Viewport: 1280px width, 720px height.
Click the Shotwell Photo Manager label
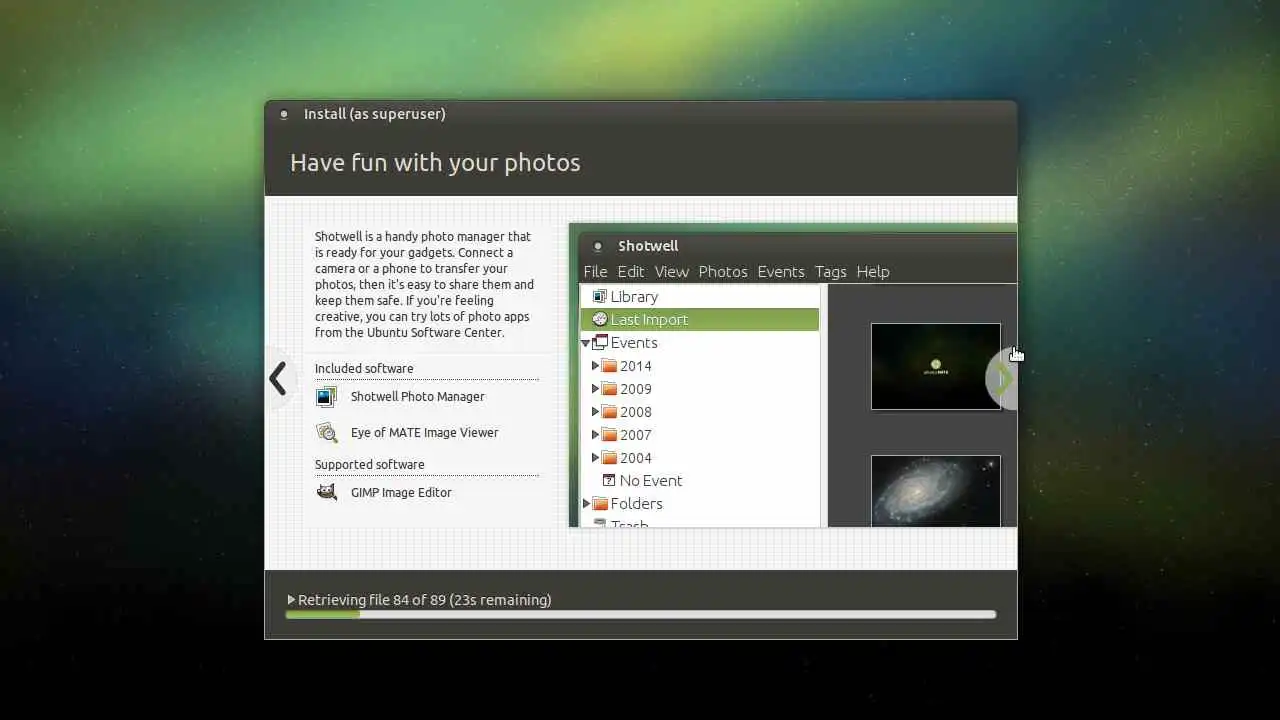coord(418,397)
